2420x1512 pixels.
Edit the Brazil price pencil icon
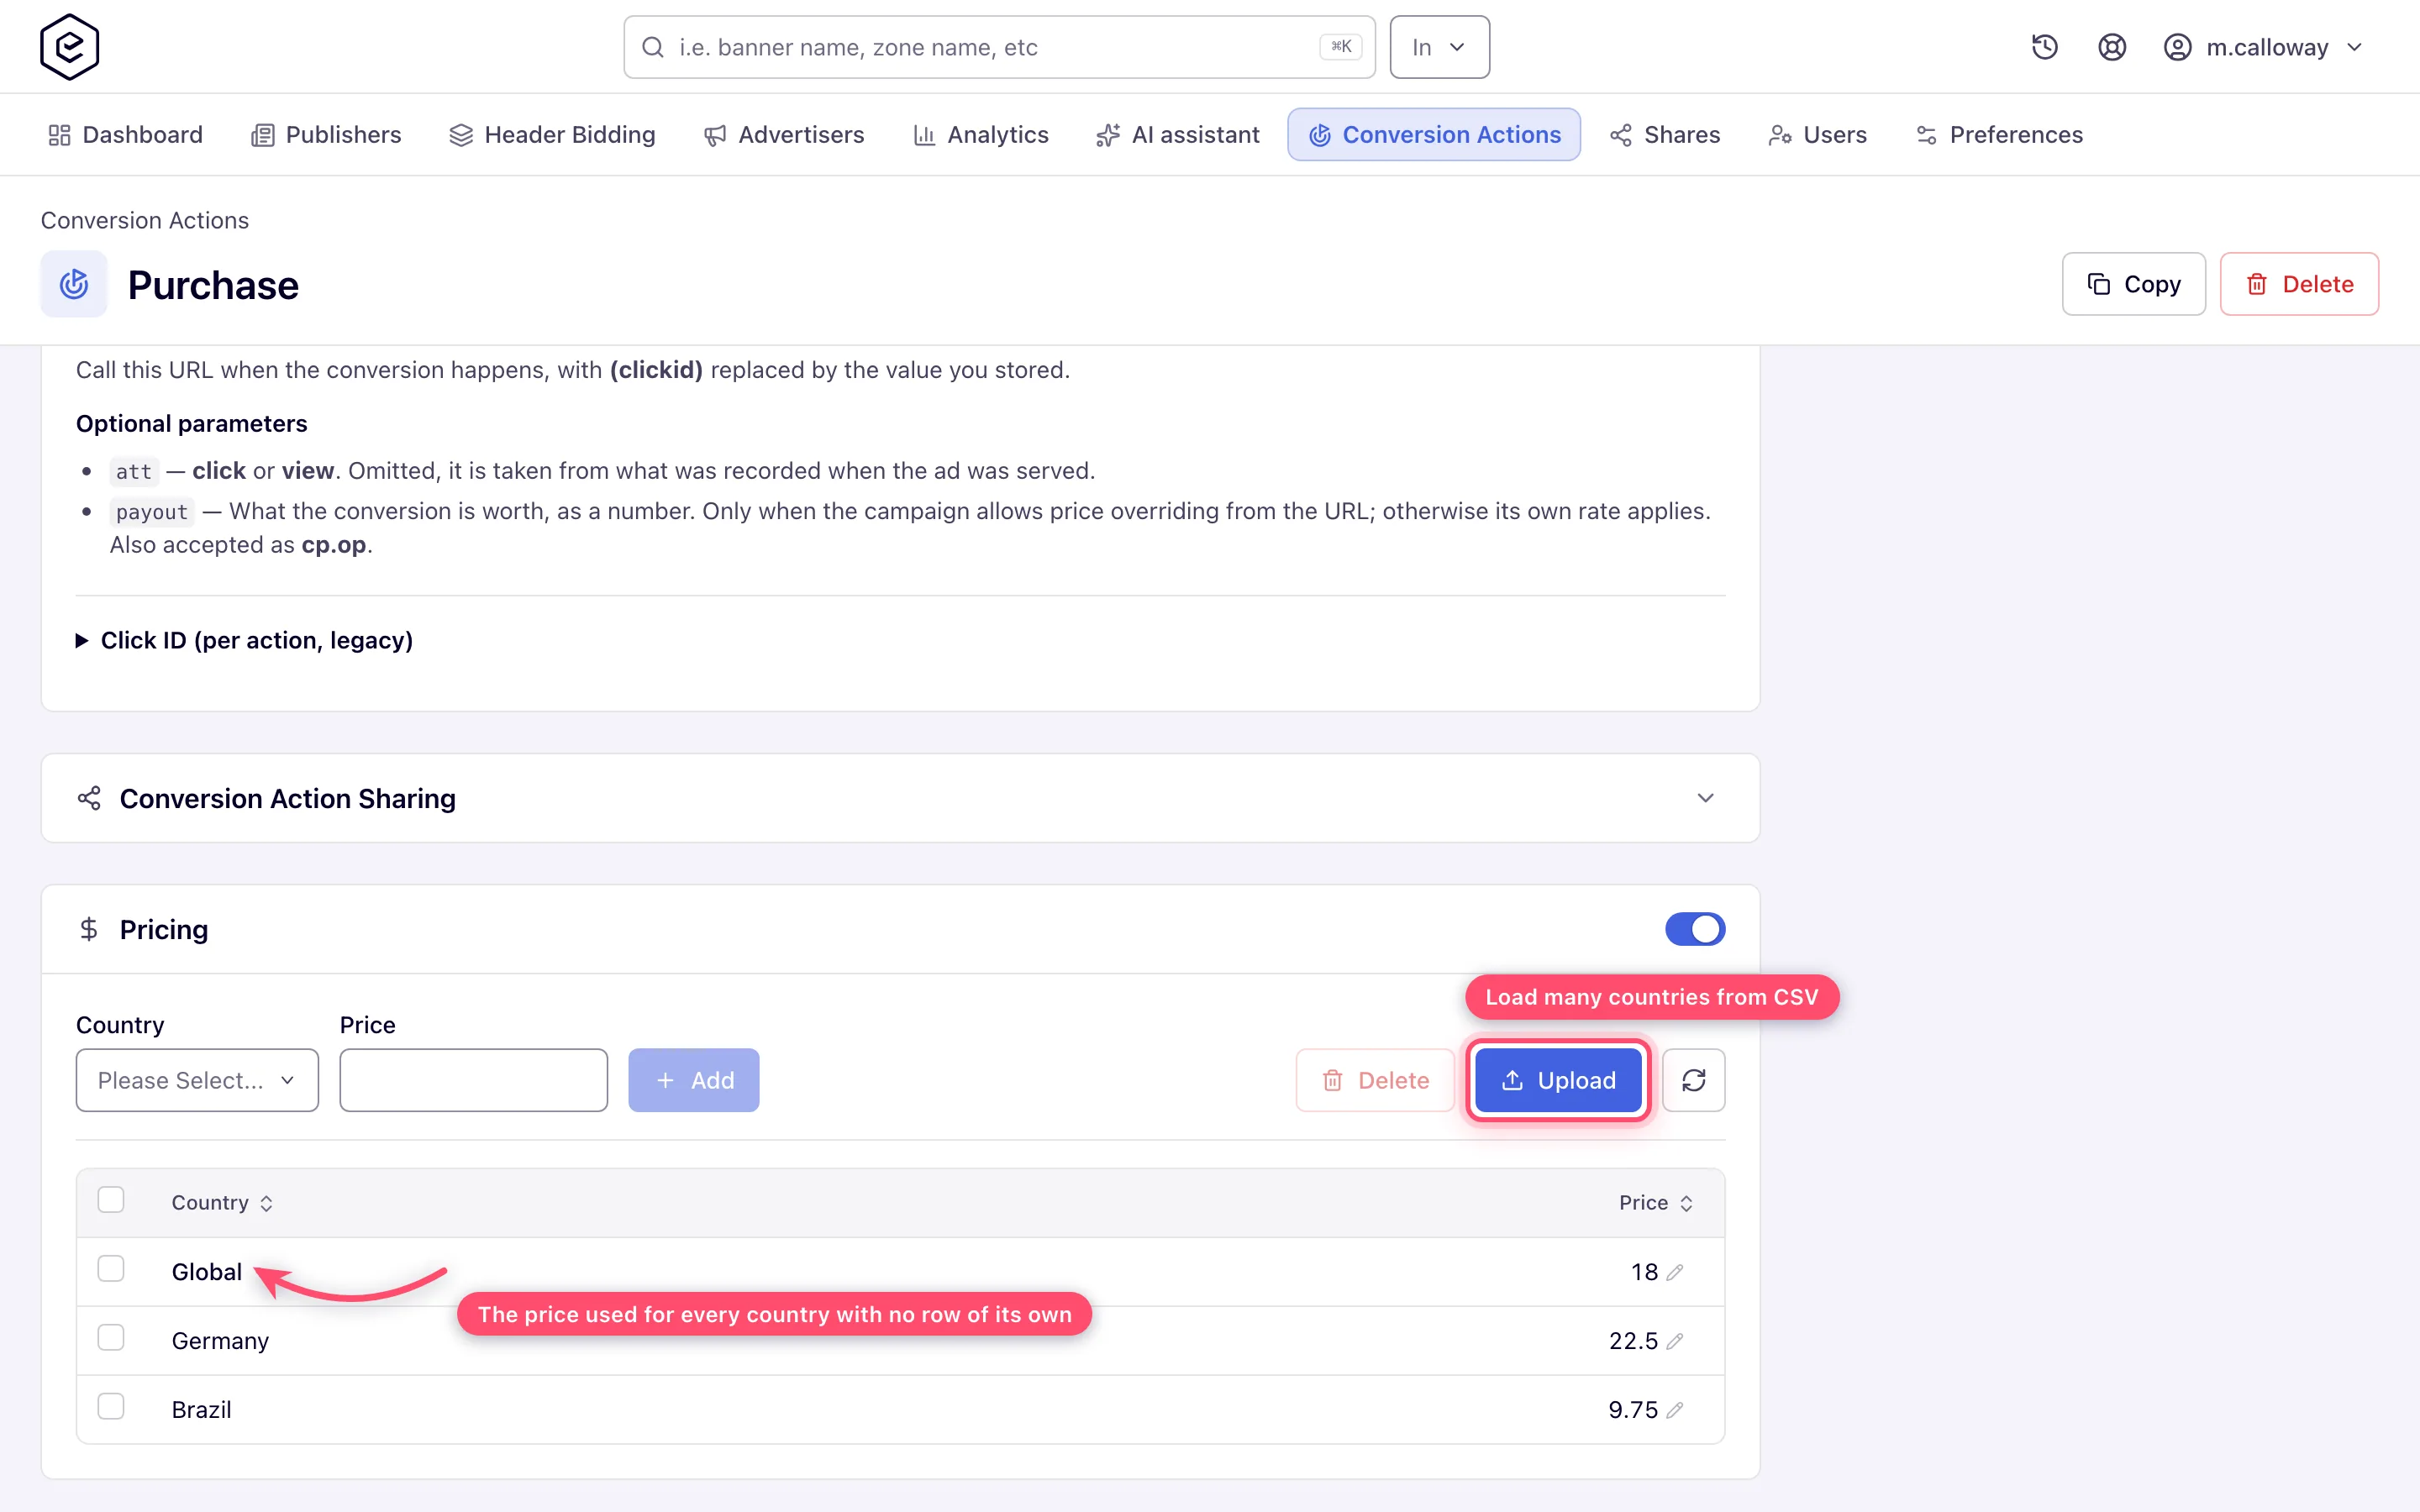click(1675, 1410)
